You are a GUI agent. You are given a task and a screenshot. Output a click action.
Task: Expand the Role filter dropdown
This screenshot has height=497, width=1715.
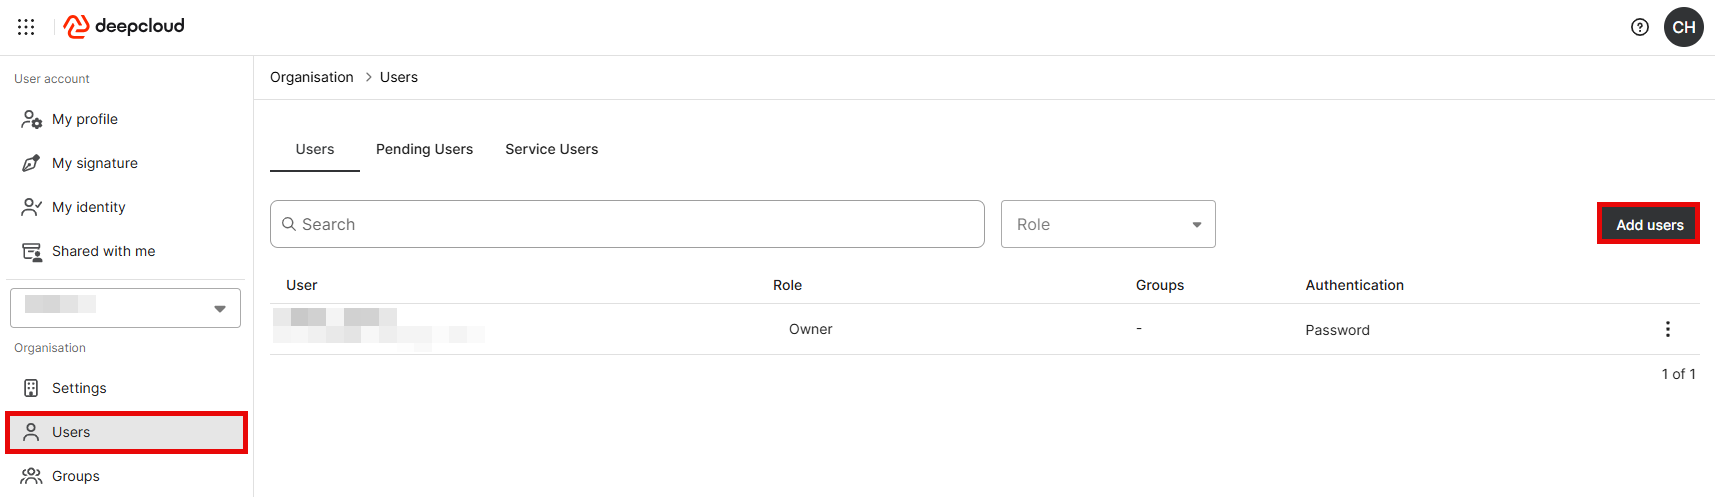(x=1108, y=224)
